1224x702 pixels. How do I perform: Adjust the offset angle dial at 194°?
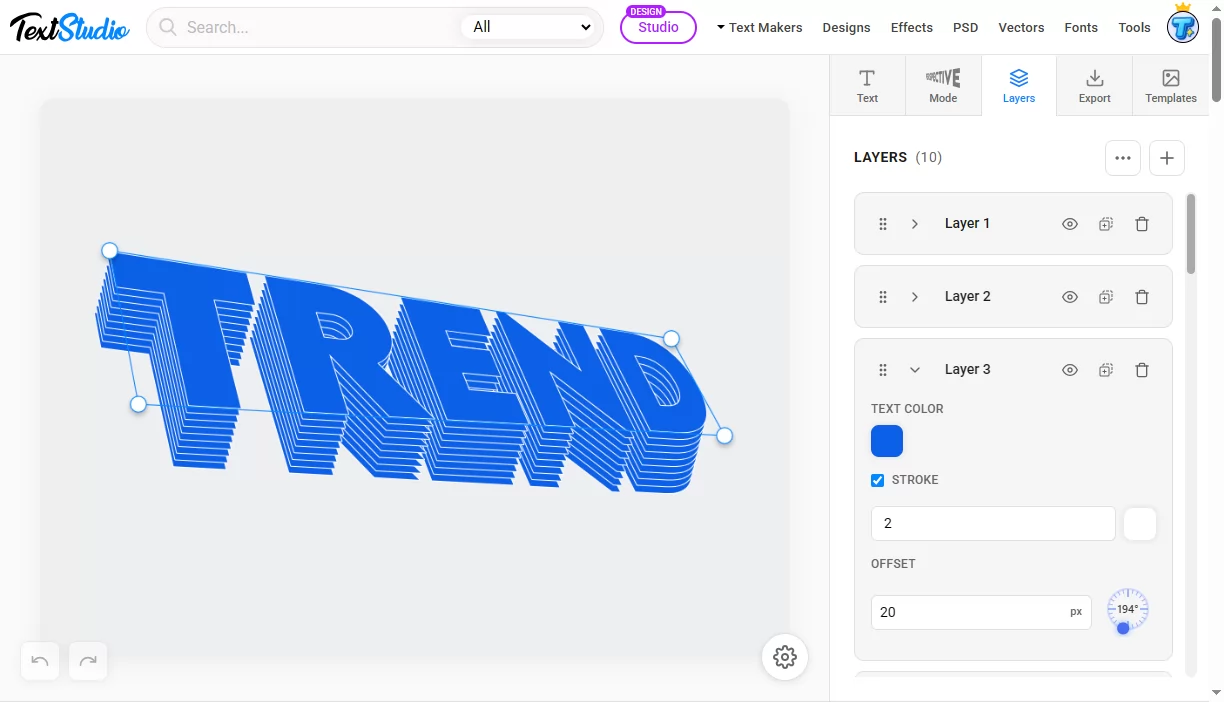click(1128, 610)
